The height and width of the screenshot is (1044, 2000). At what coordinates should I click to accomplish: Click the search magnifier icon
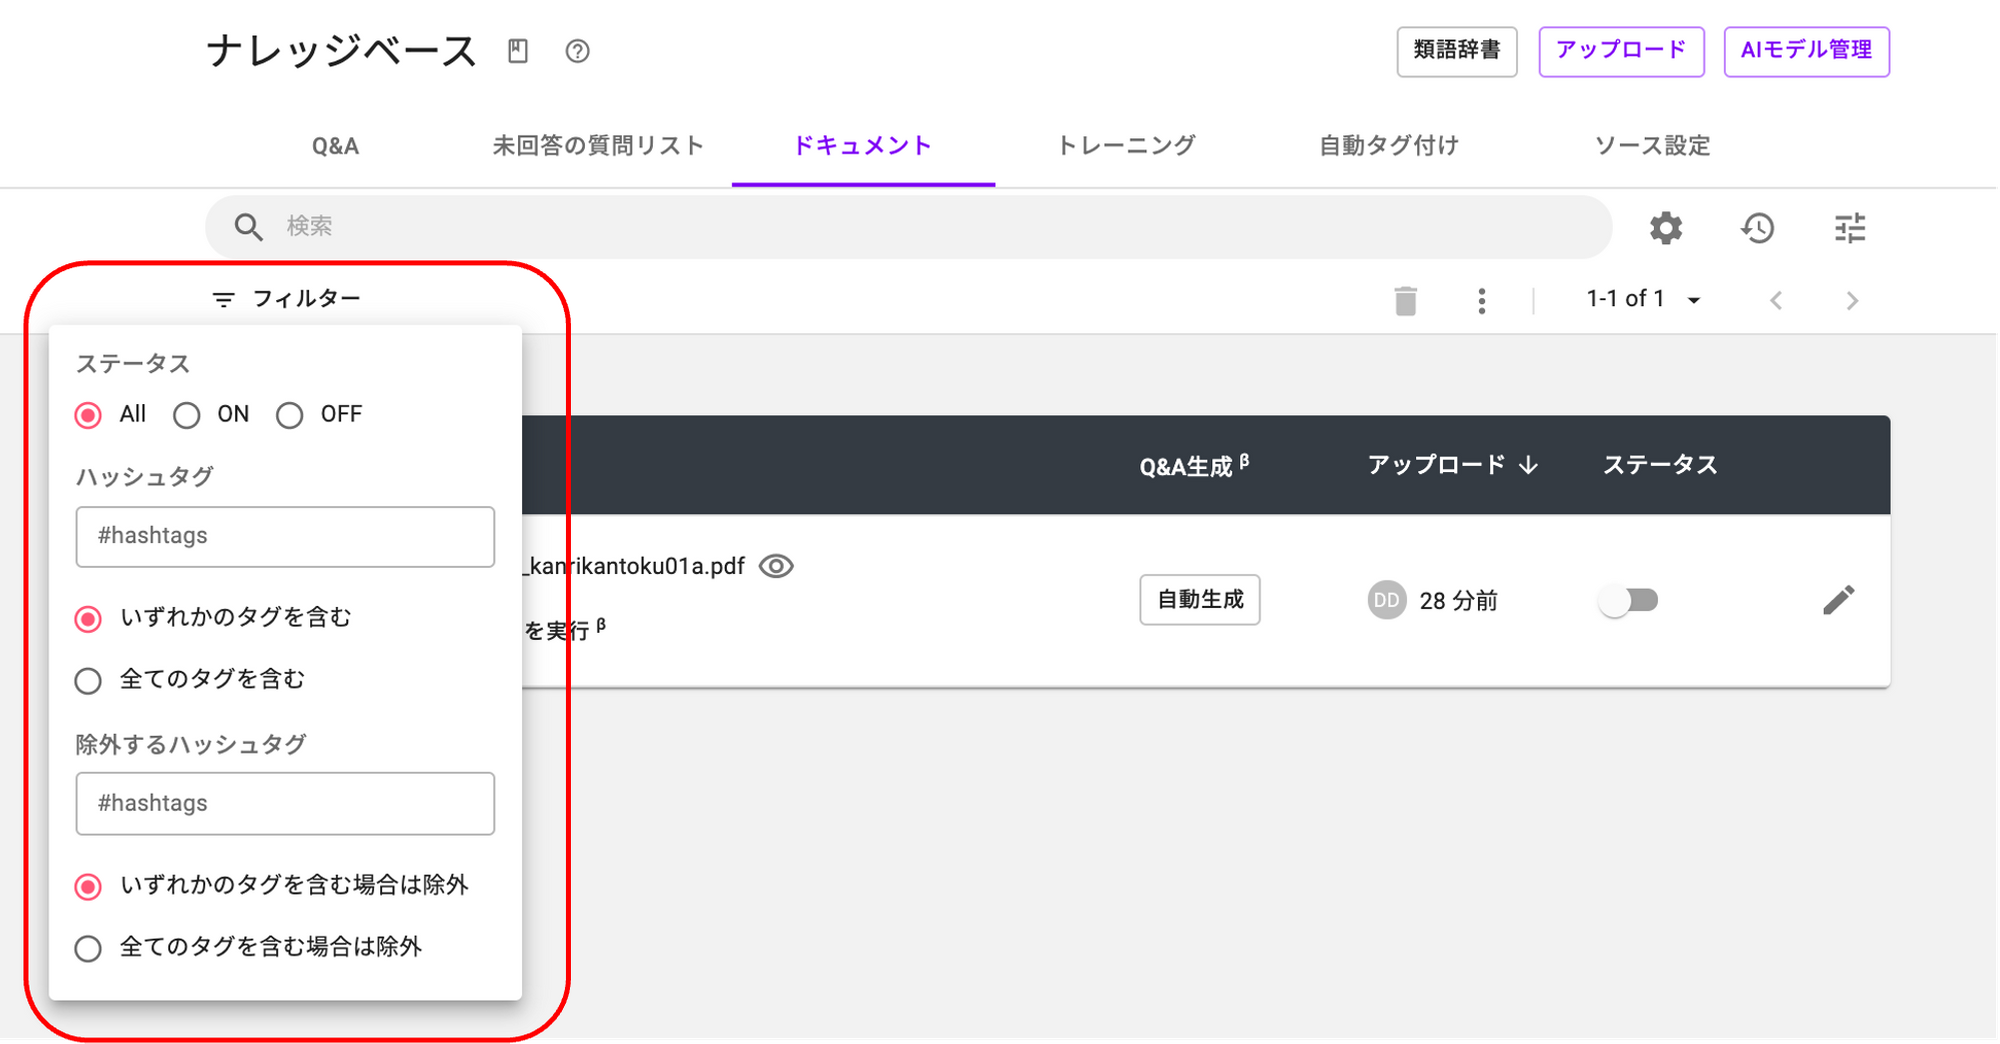(x=248, y=227)
